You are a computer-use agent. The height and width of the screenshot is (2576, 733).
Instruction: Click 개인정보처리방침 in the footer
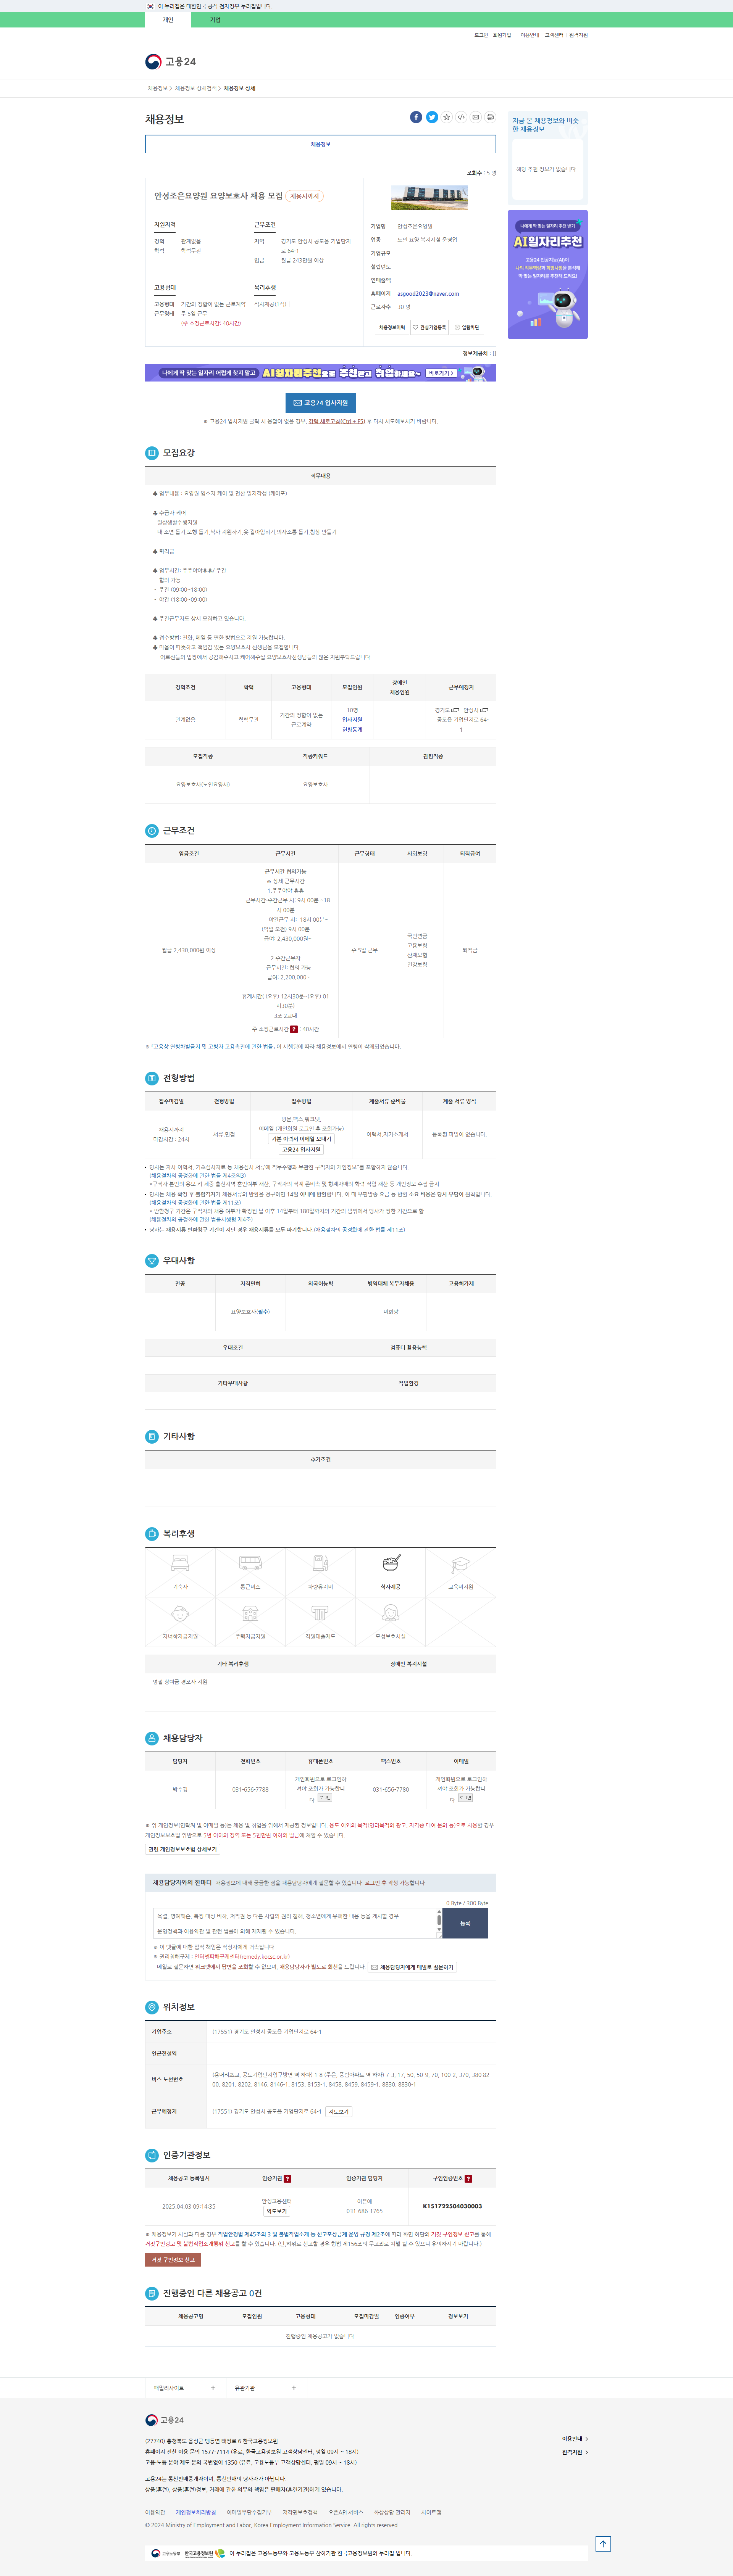[x=196, y=2512]
